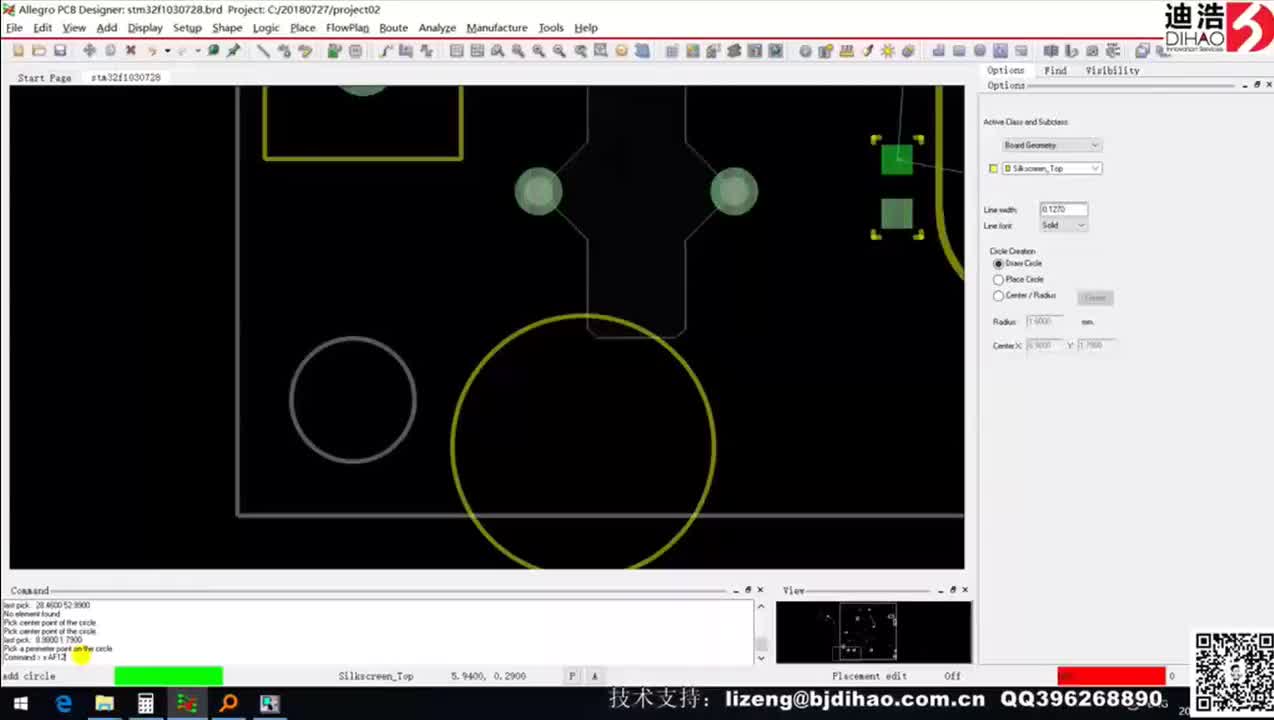The image size is (1274, 720).
Task: Select the Move tool icon
Action: [89, 51]
